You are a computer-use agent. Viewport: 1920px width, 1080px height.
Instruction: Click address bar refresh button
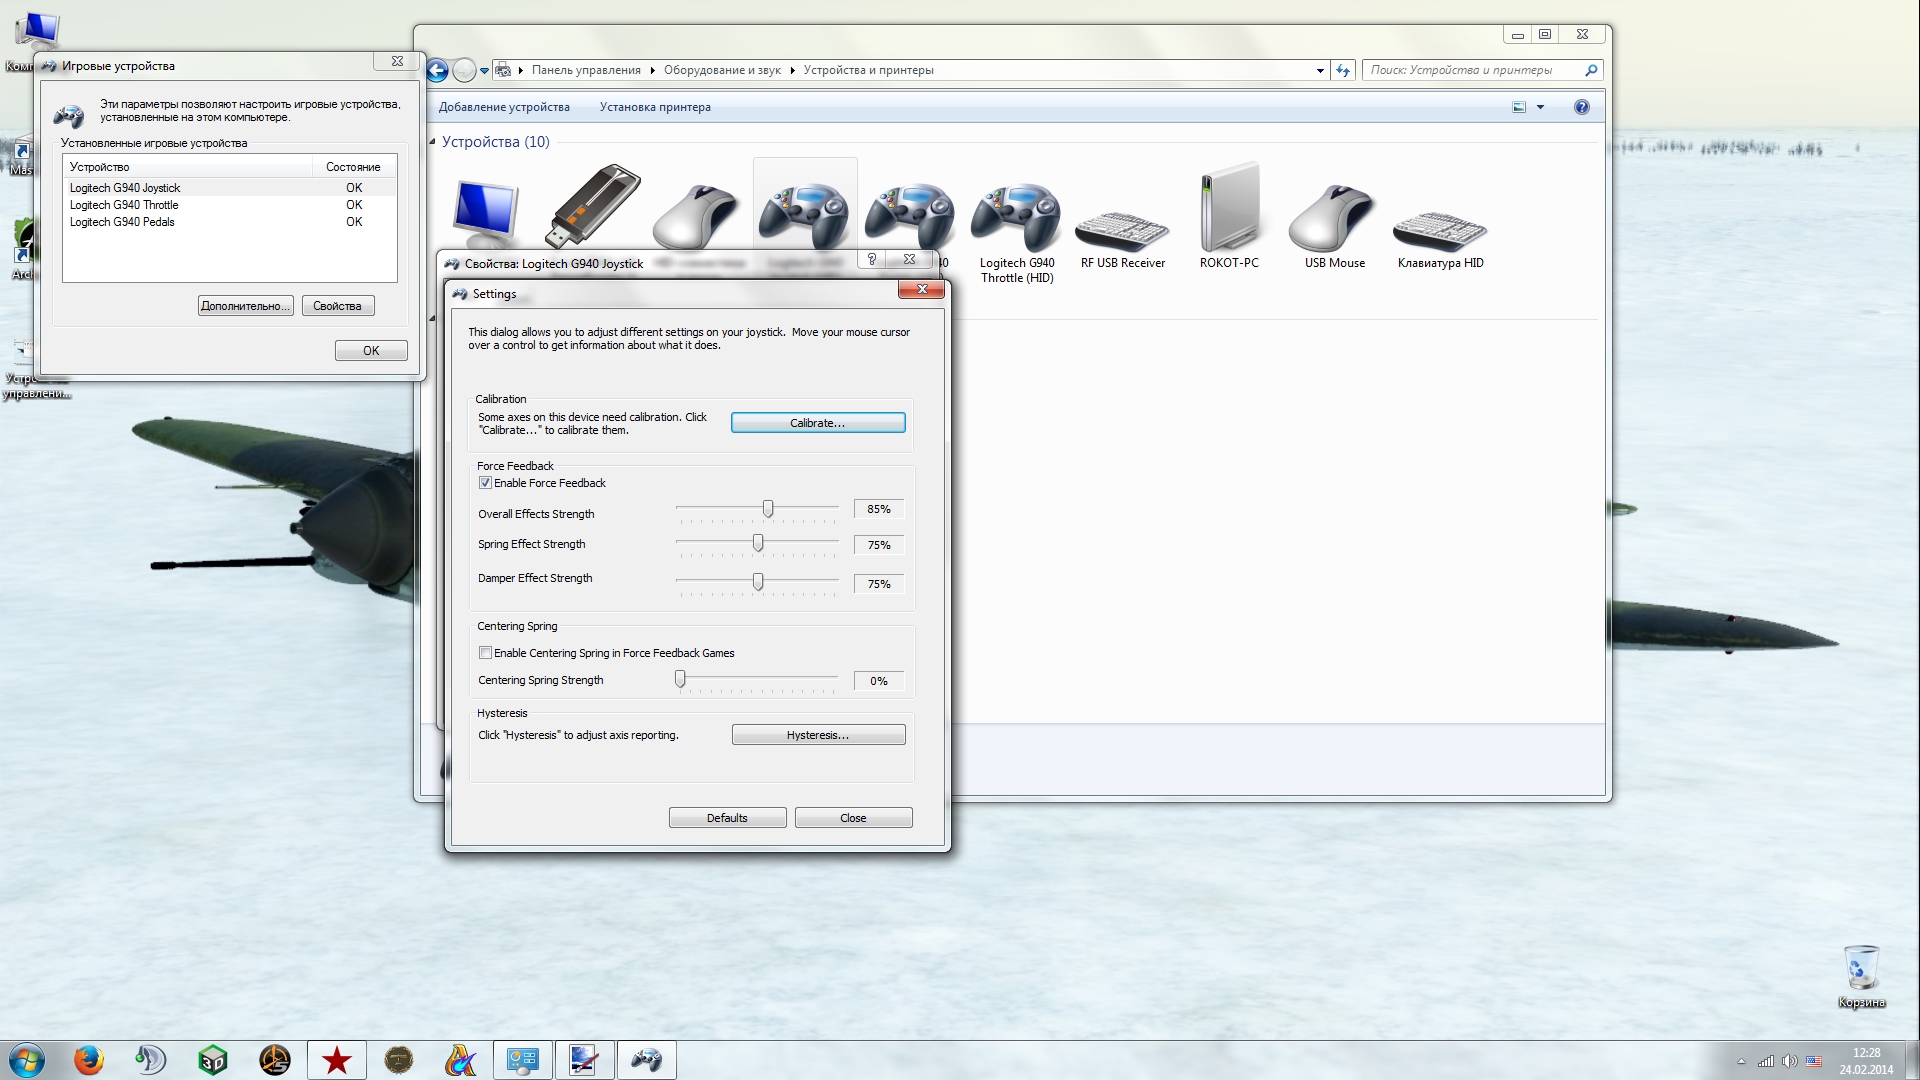pos(1343,70)
